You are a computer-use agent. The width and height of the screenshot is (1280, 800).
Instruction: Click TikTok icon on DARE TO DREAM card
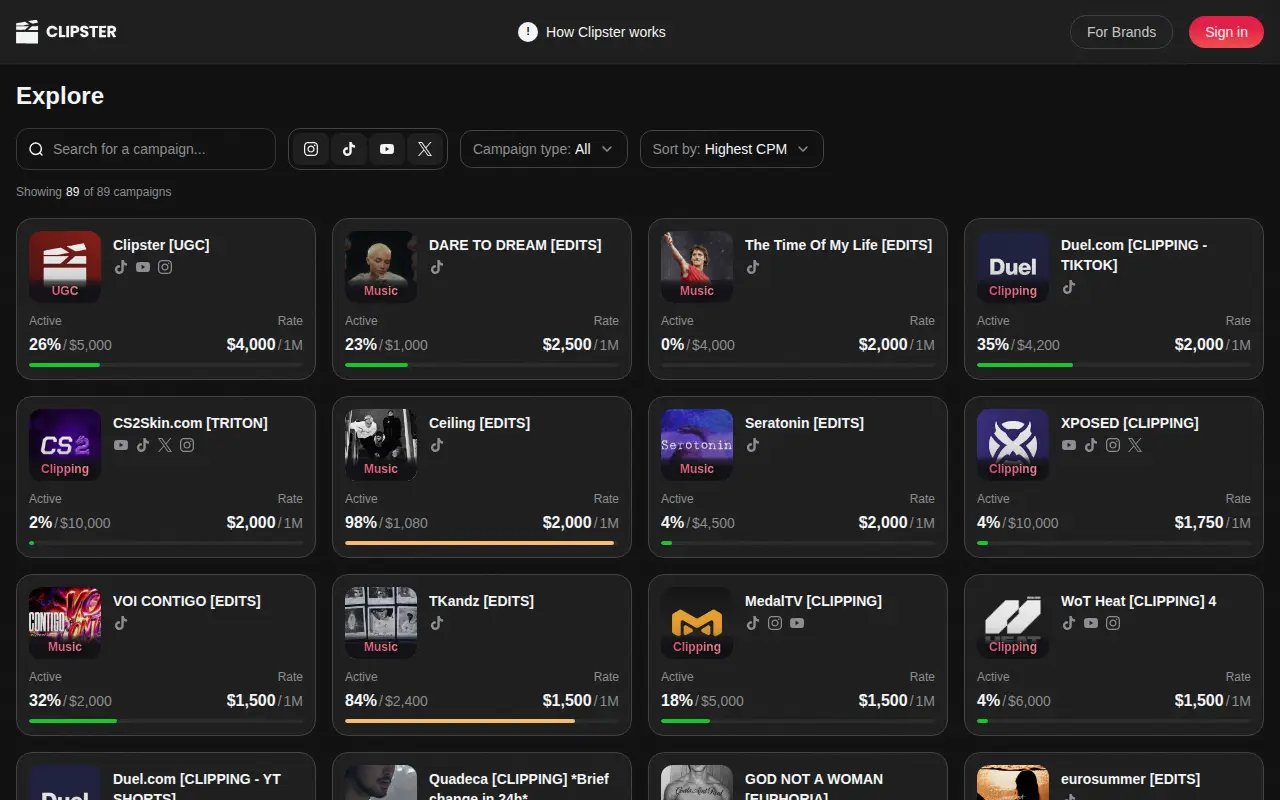pos(437,267)
